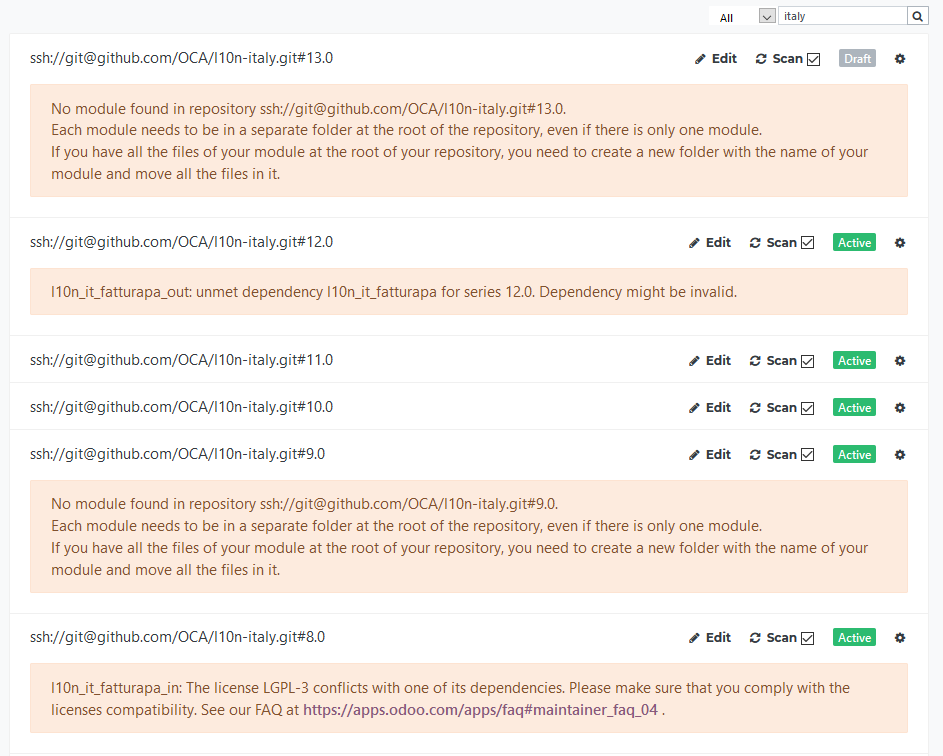Open gear settings for the 12.0 repository
Viewport: 943px width, 756px height.
click(x=899, y=243)
